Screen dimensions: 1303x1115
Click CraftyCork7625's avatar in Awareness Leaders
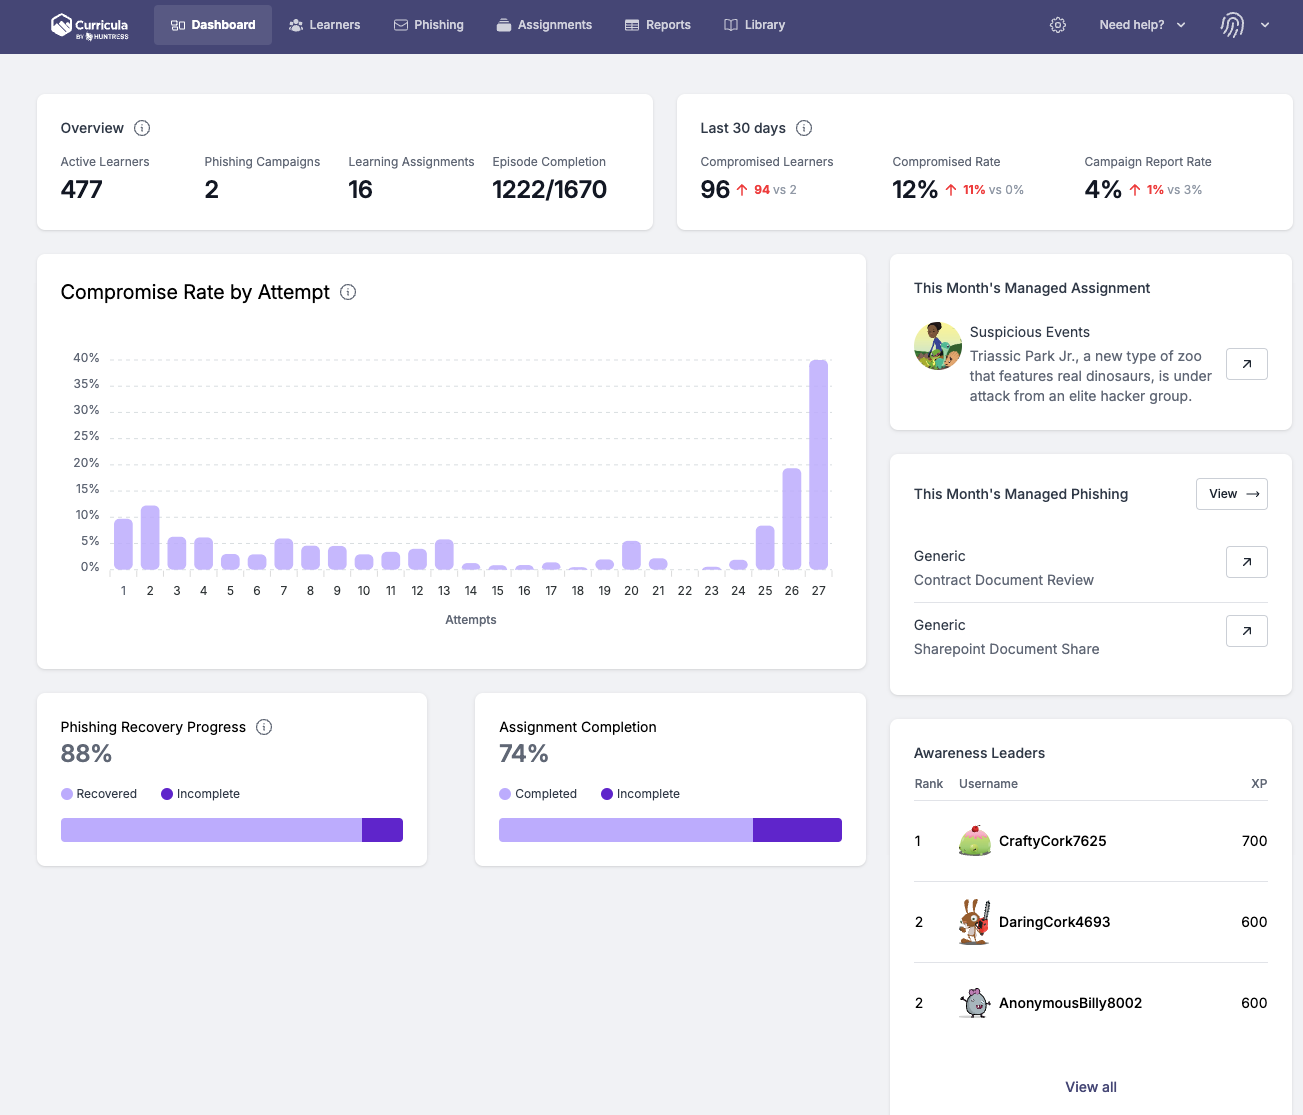(974, 841)
